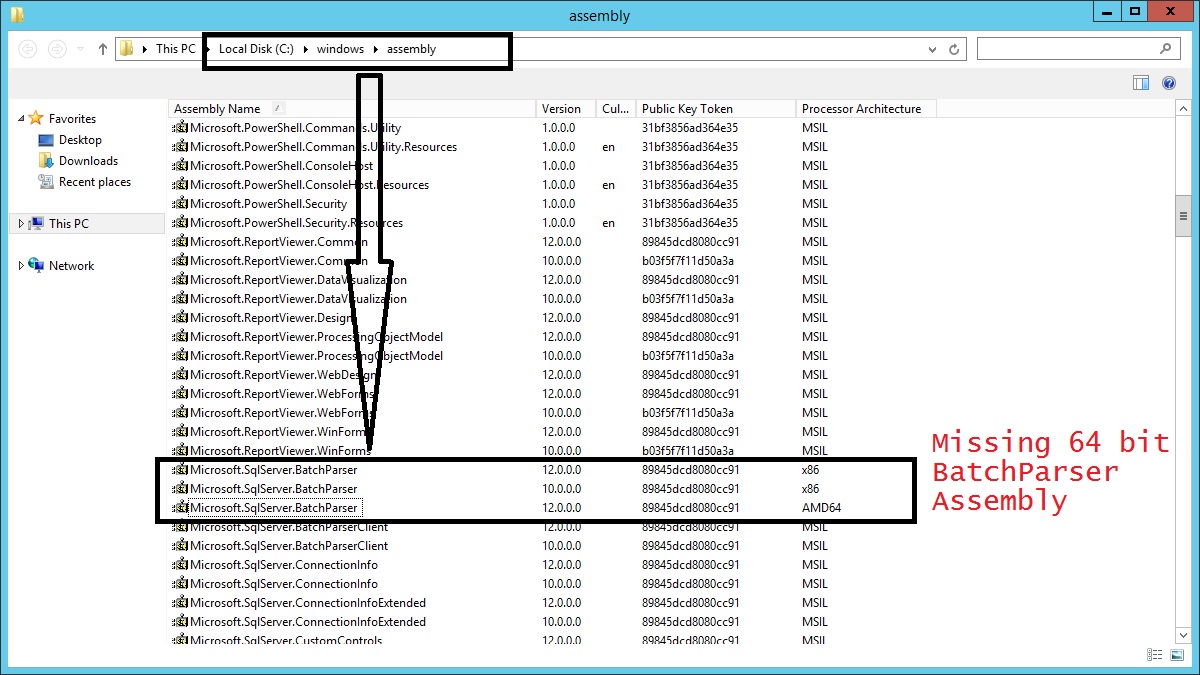The image size is (1200, 675).
Task: Select This PC in the address breadcrumb
Action: (x=175, y=48)
